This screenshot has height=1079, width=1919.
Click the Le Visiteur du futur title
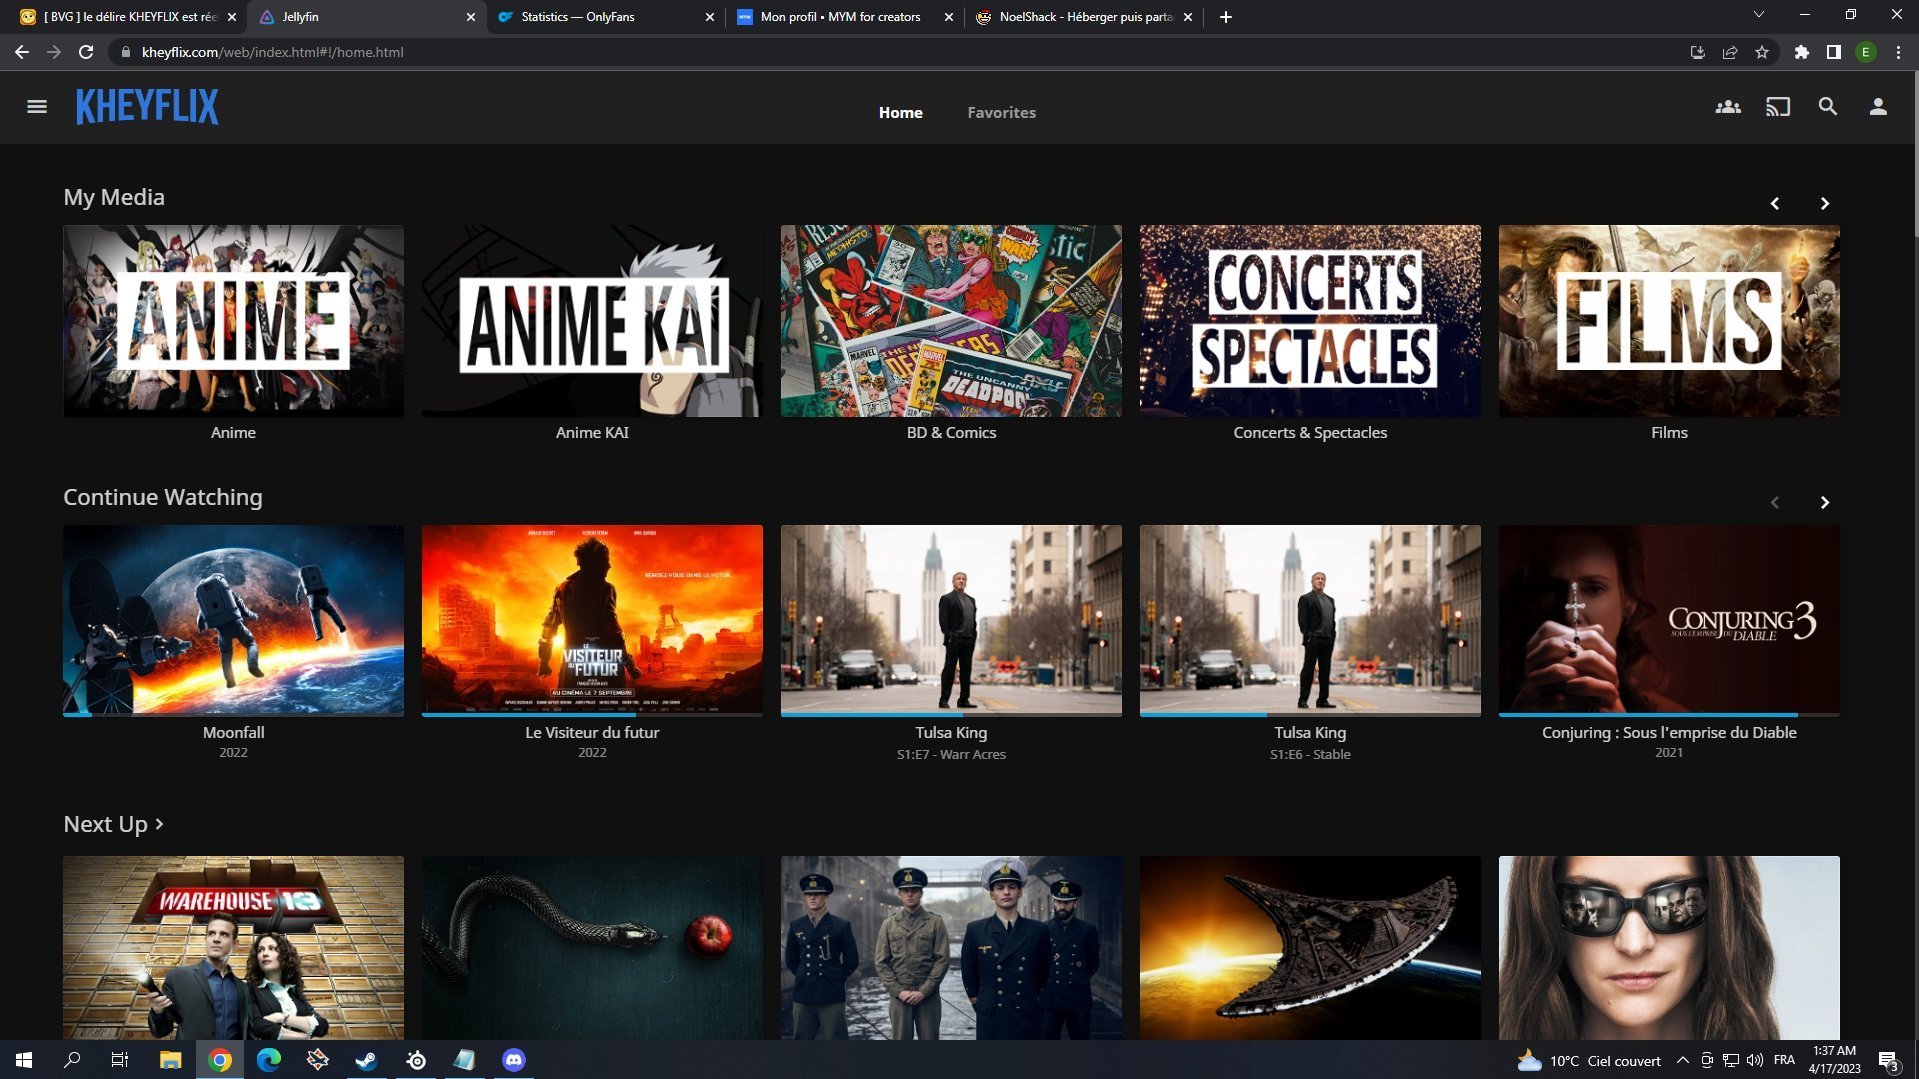pyautogui.click(x=592, y=732)
